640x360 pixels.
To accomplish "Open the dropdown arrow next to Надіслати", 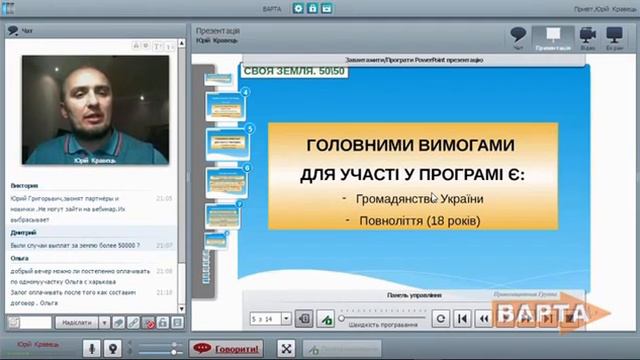I will tap(104, 323).
